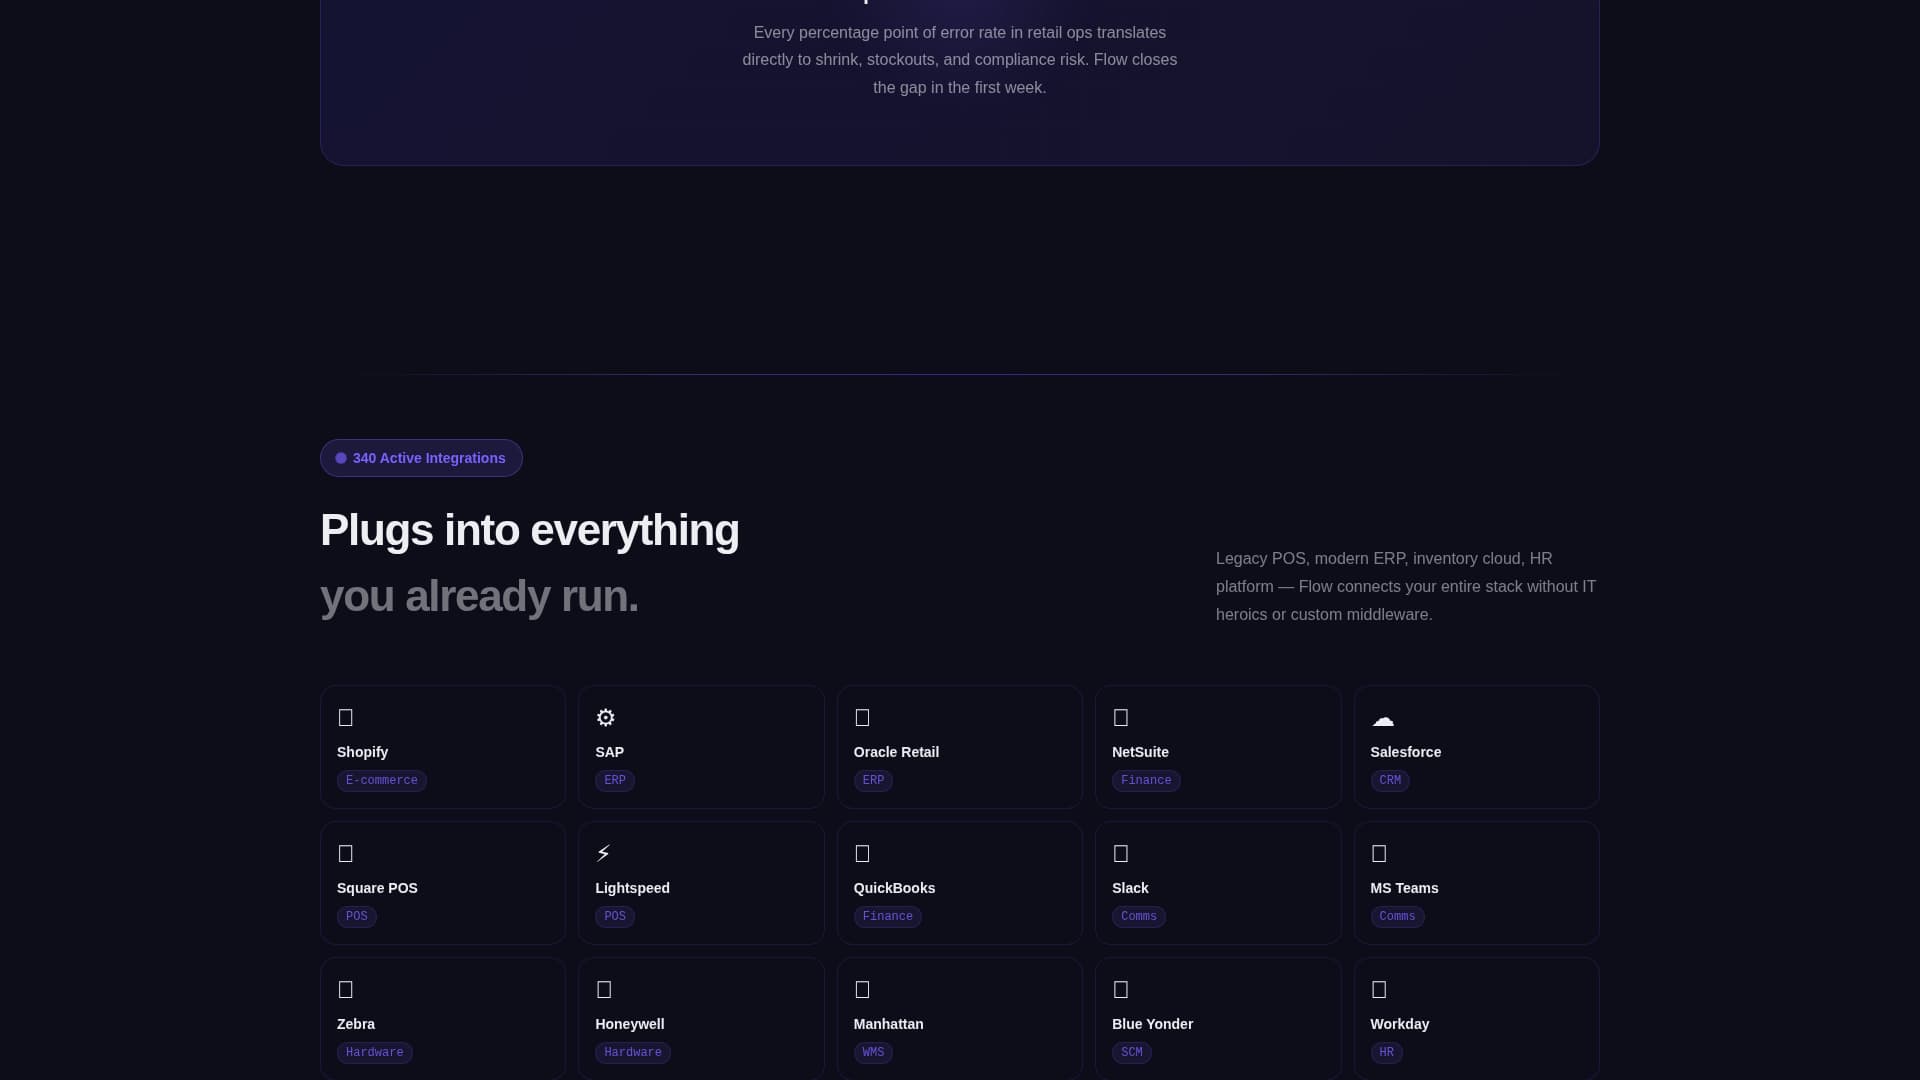Select the Comms tag under MS Teams
The image size is (1920, 1080).
1397,917
